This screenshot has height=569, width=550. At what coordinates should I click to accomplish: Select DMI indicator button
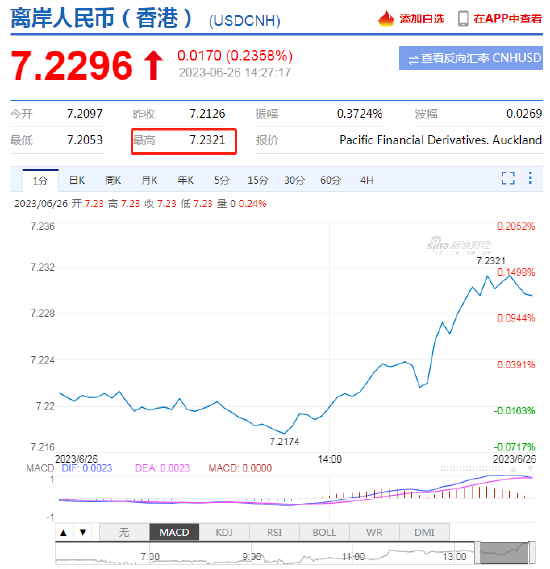[x=424, y=532]
